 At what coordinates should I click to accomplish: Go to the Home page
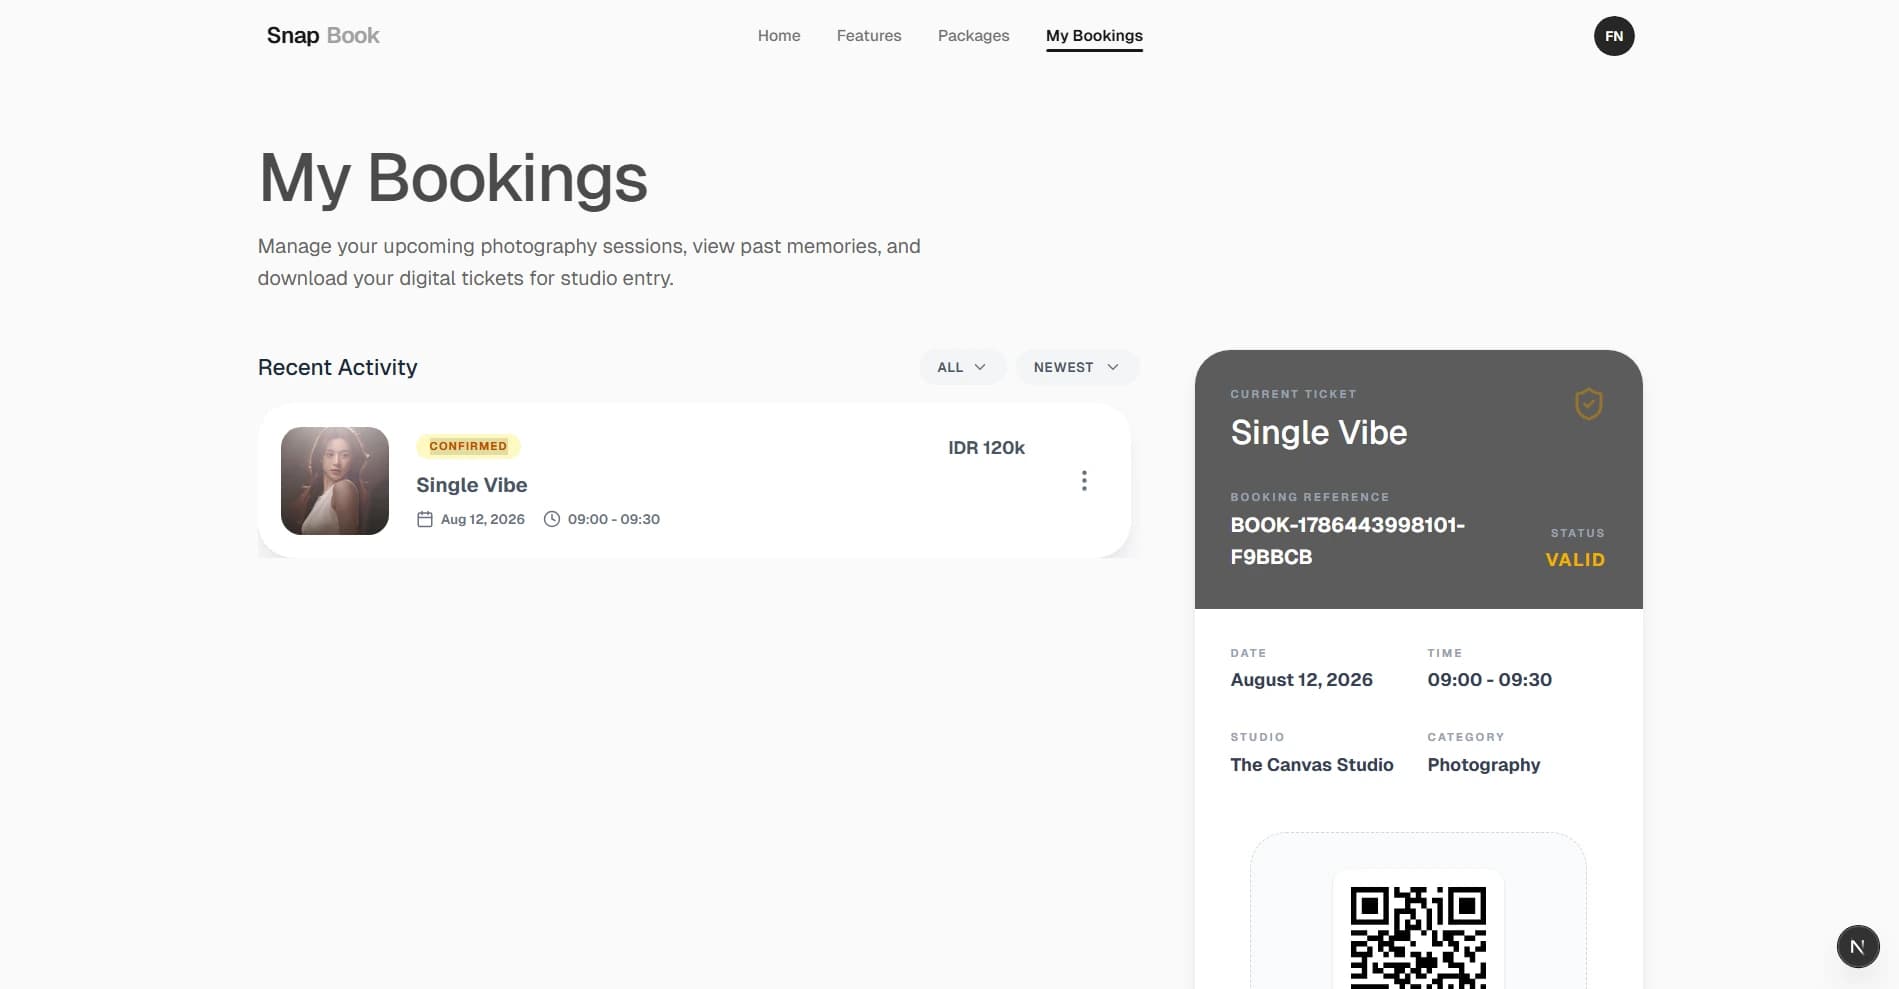779,36
